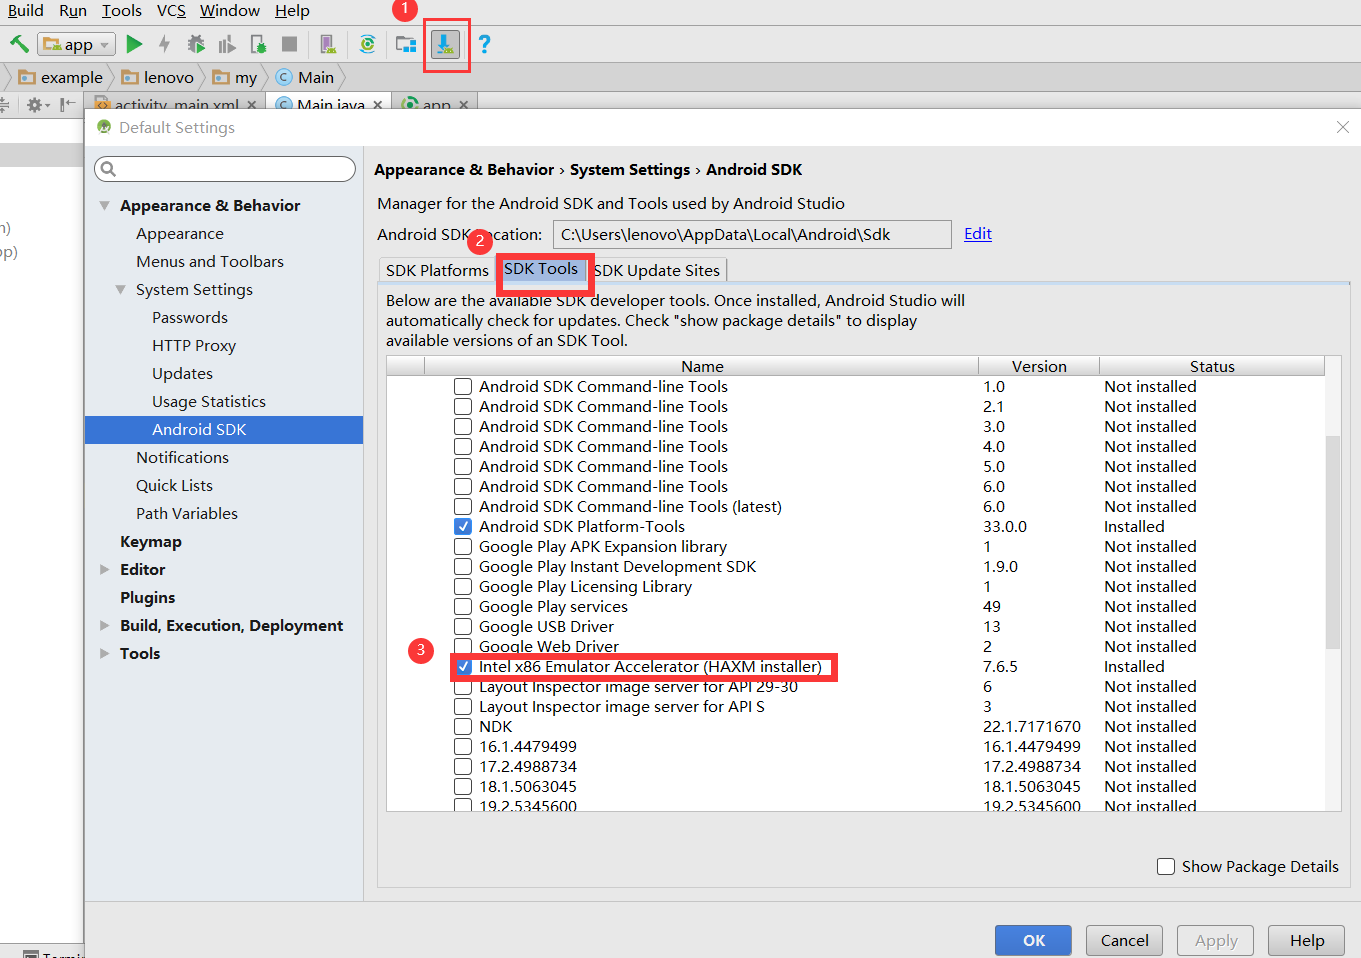This screenshot has height=958, width=1361.
Task: Click Sync Project with Gradle Files icon
Action: 368,44
